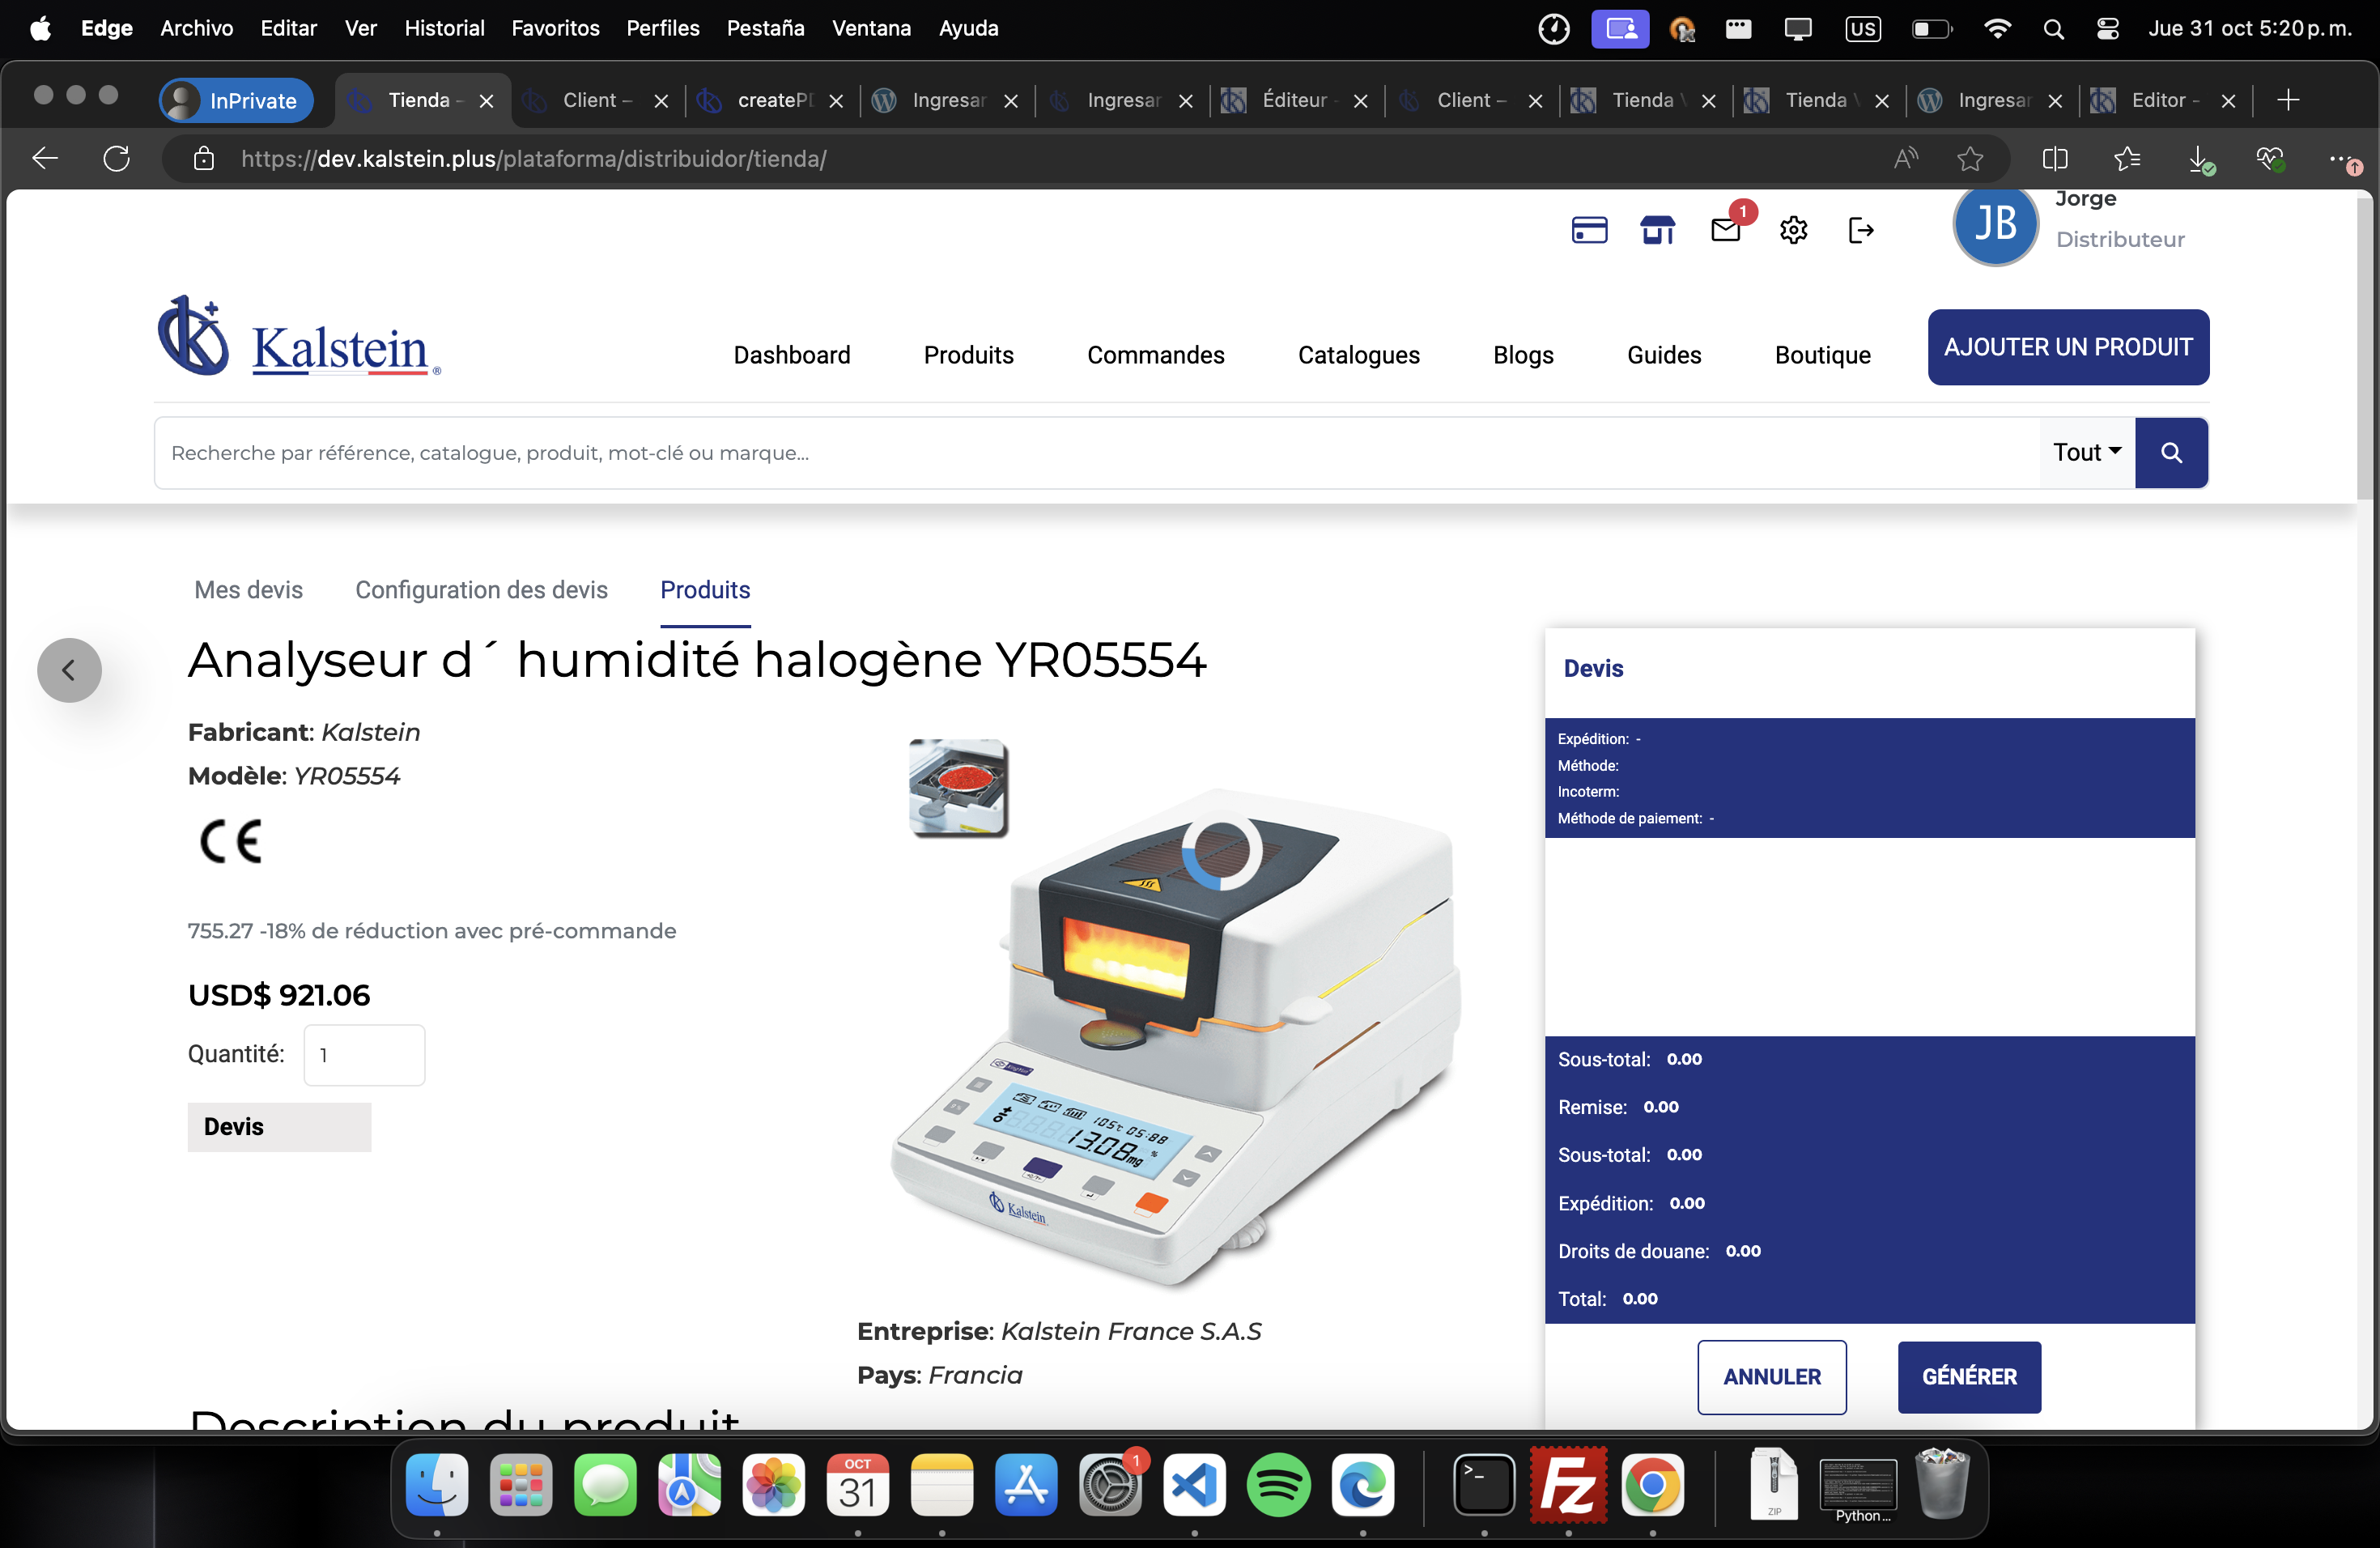Click the Devis button under quantity
This screenshot has height=1548, width=2380.
[279, 1127]
